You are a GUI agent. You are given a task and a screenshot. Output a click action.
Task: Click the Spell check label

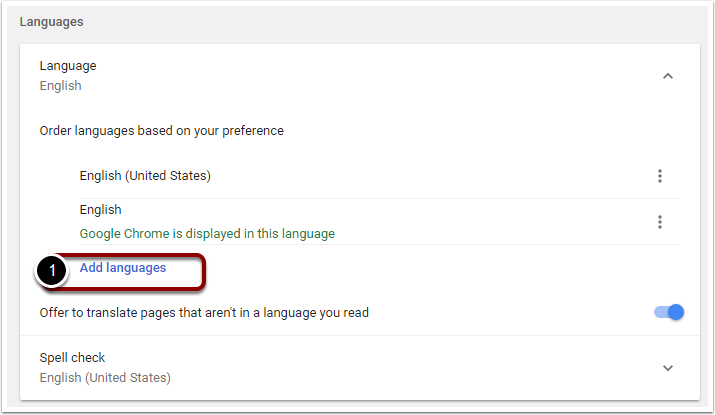pyautogui.click(x=72, y=358)
